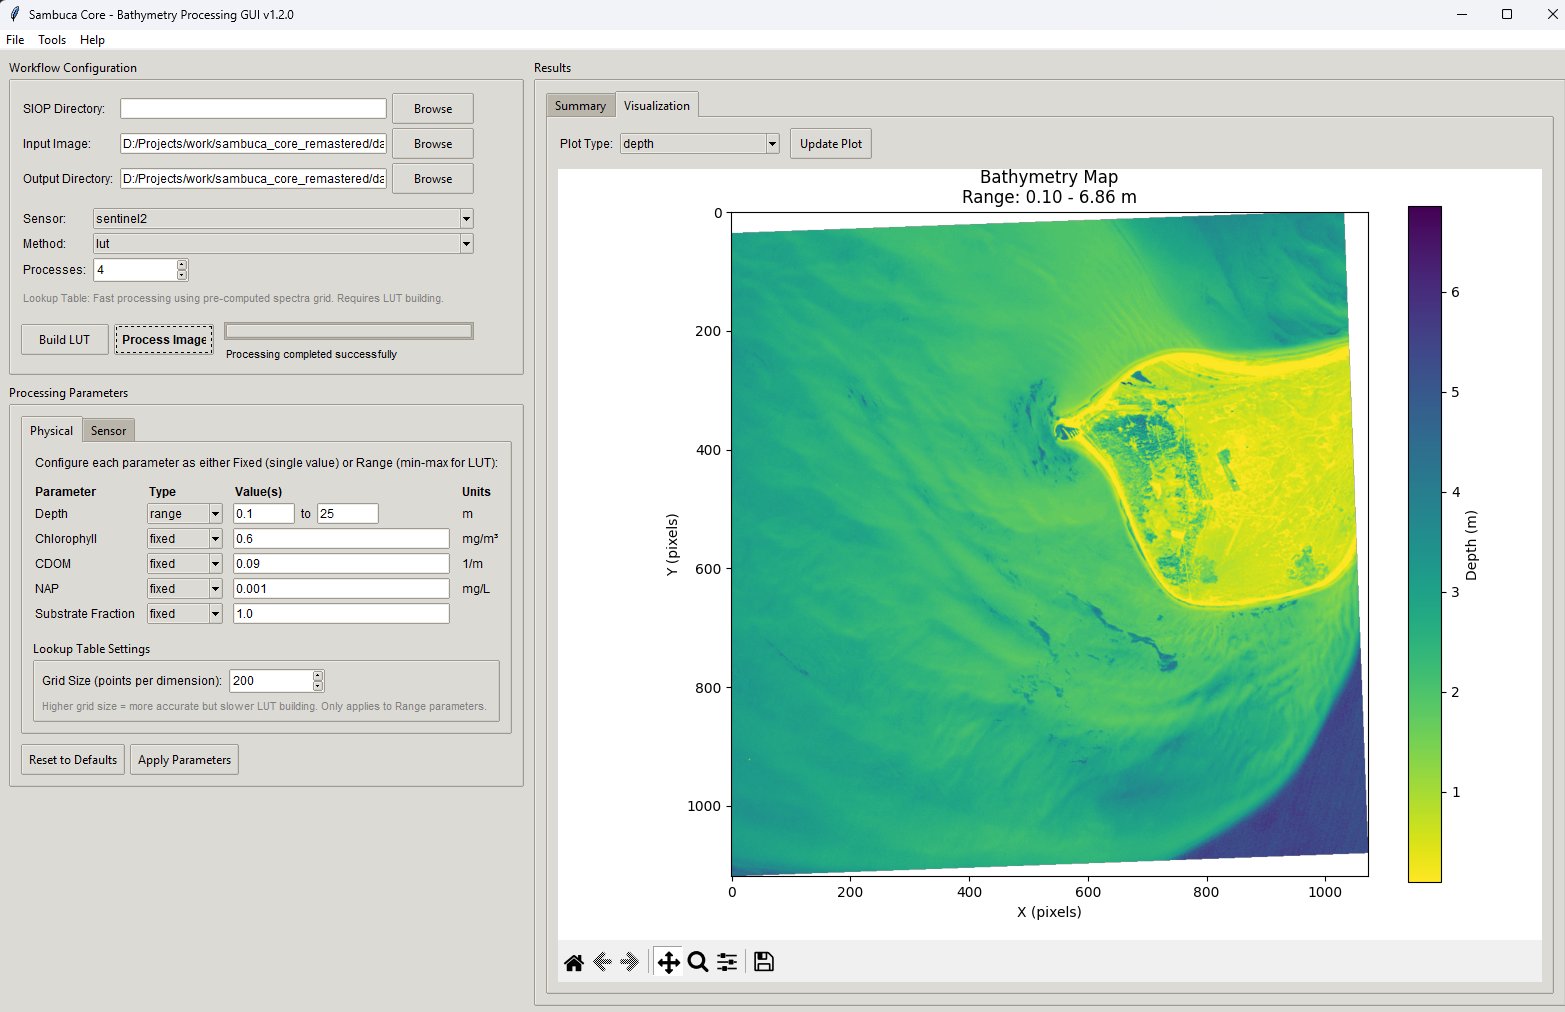
Task: Expand the Sensor dropdown showing sentinel2
Action: click(x=466, y=219)
